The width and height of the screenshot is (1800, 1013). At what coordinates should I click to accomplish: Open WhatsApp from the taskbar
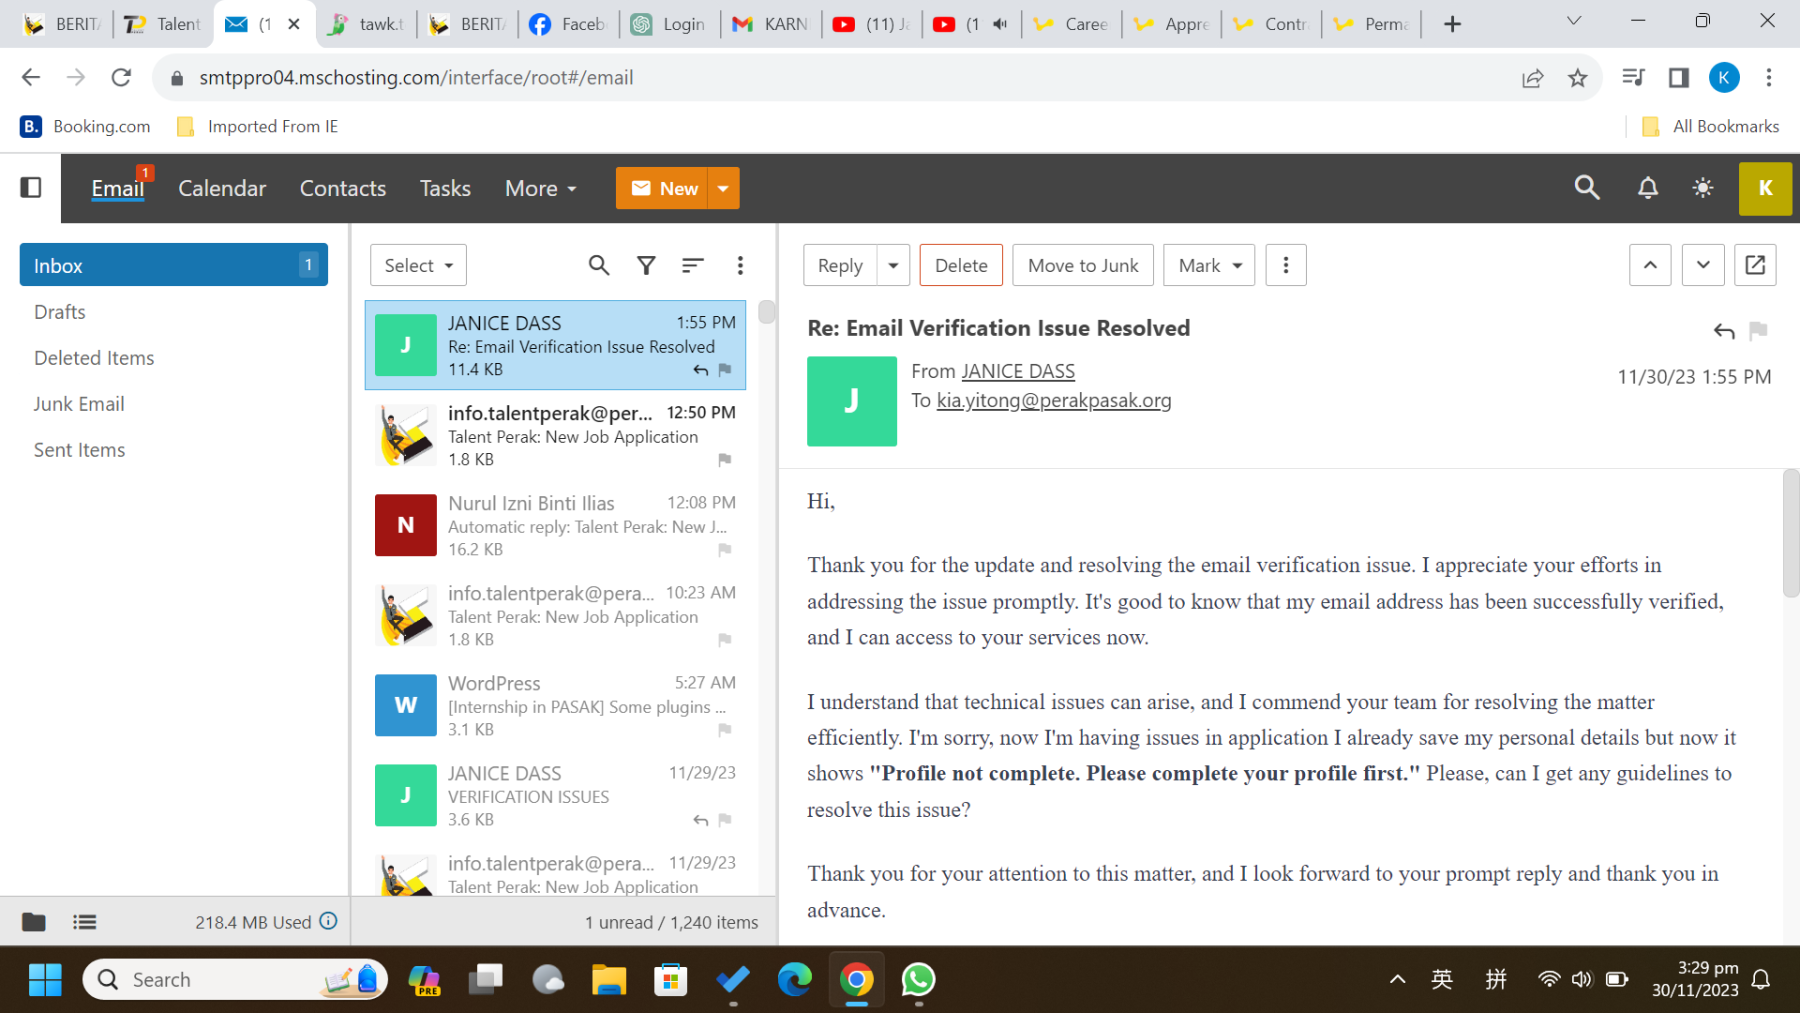point(917,980)
